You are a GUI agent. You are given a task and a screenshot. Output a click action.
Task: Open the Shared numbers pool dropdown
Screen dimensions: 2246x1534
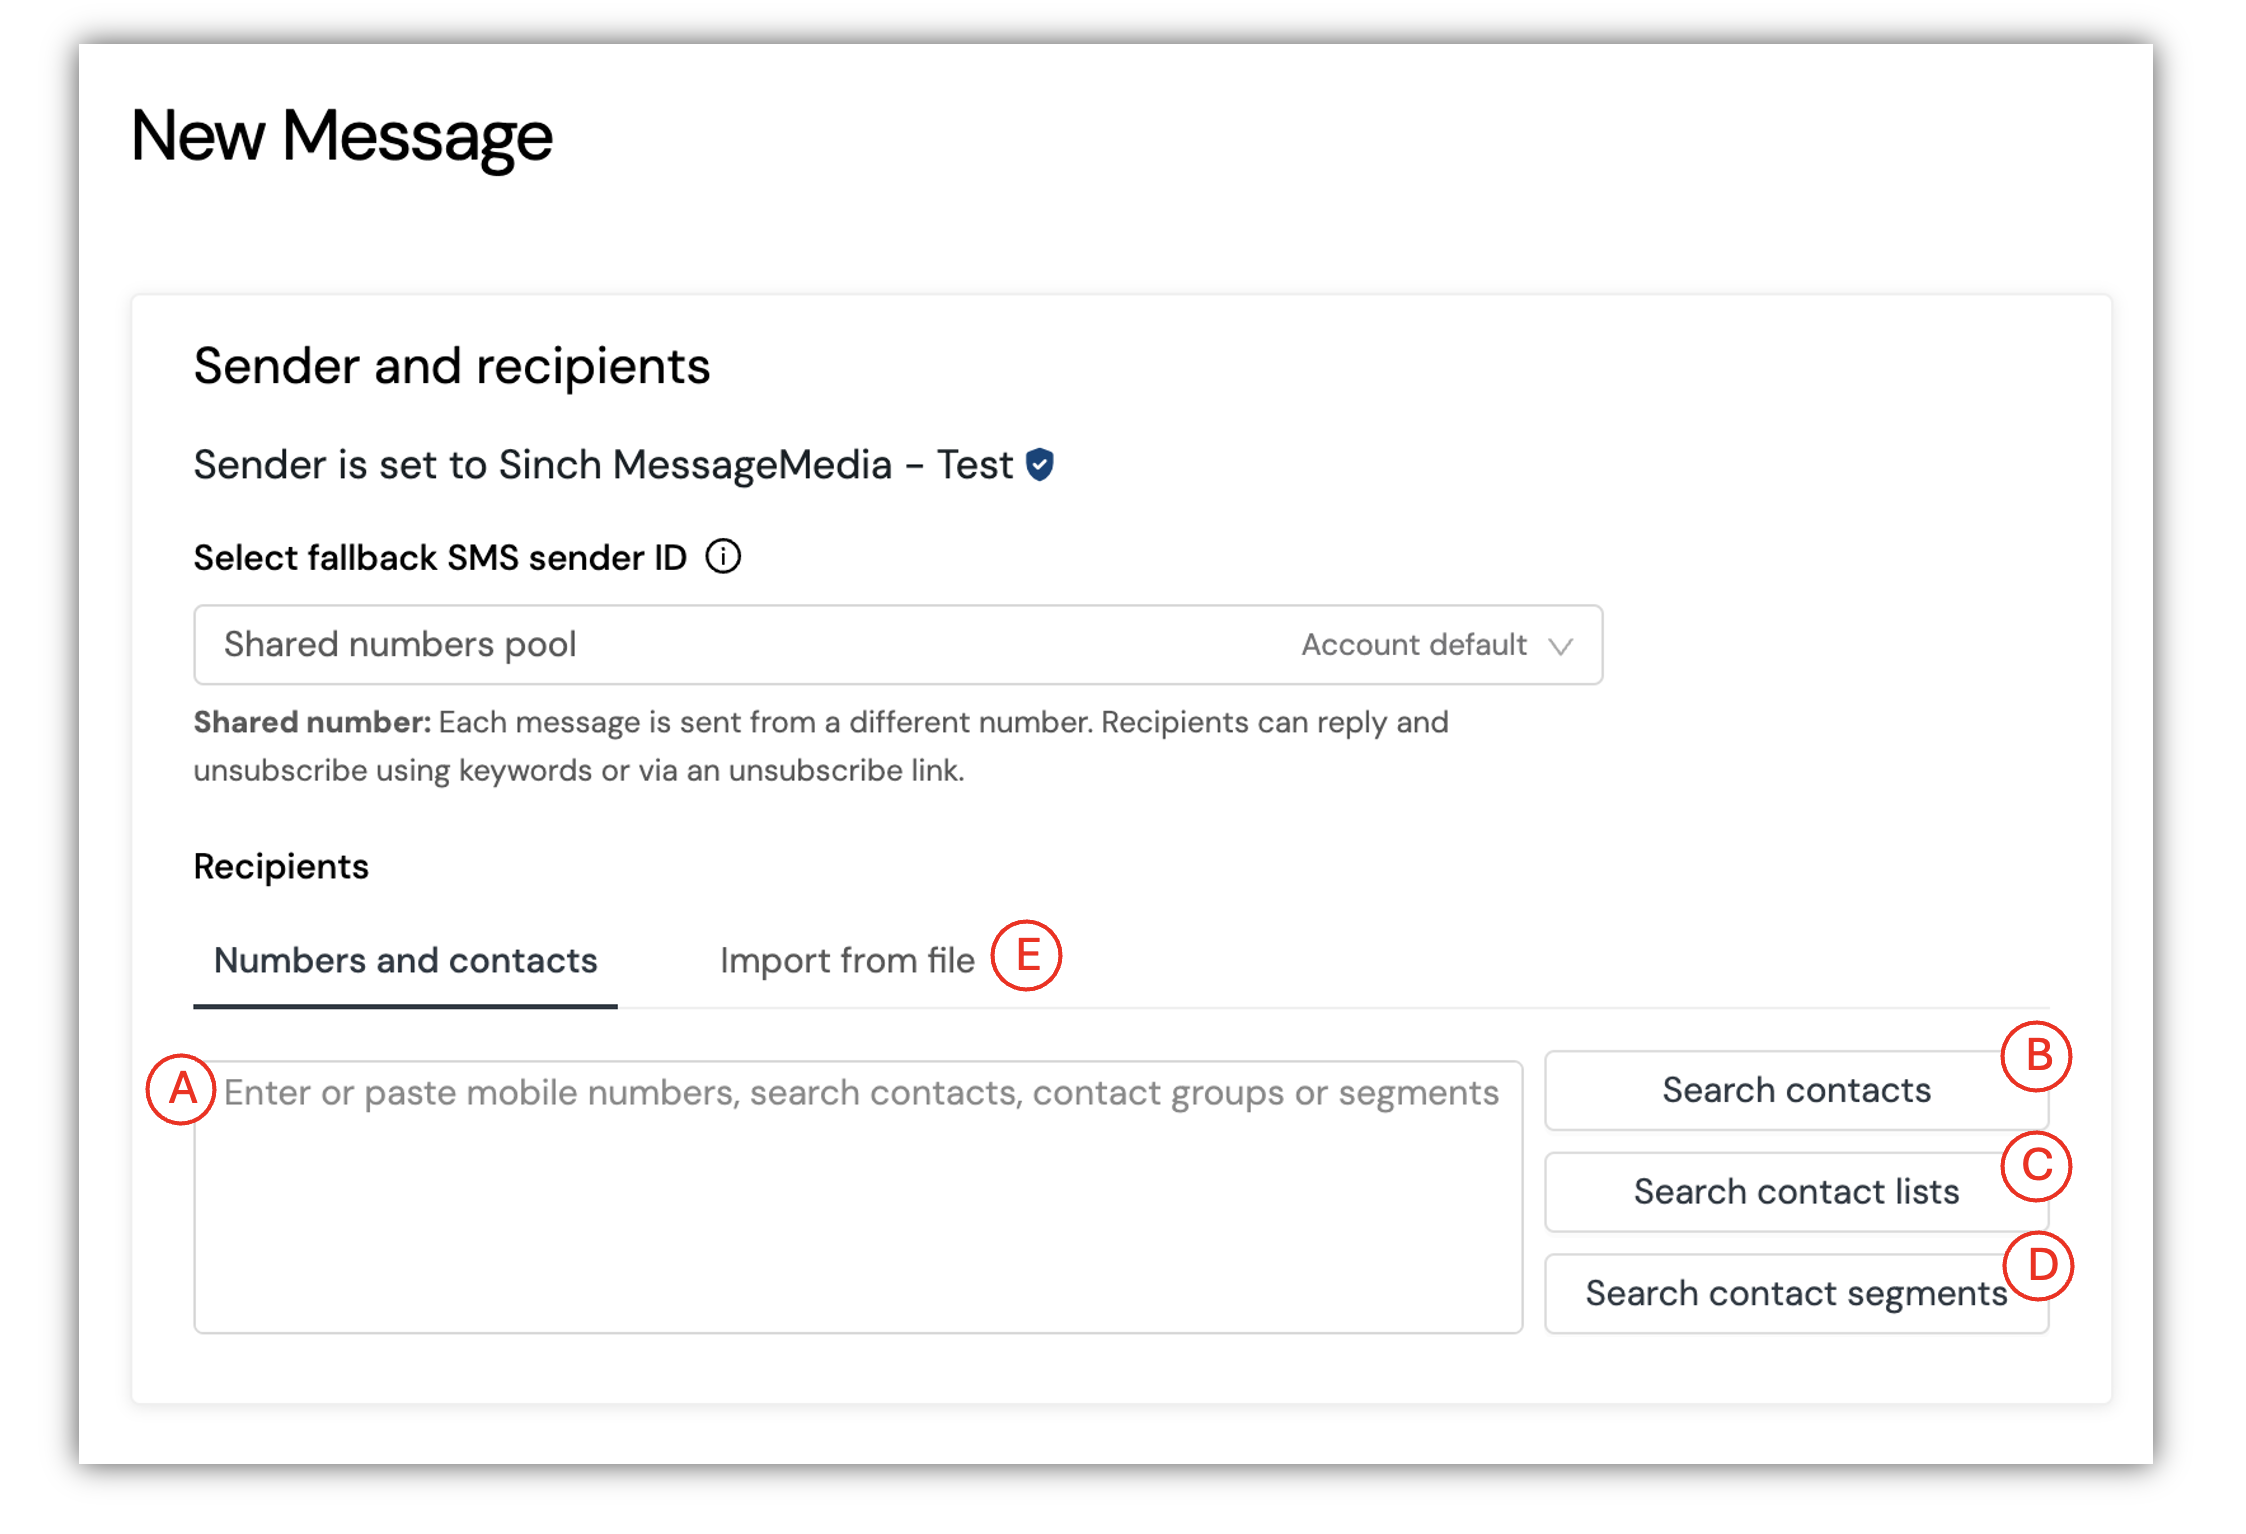pos(898,645)
